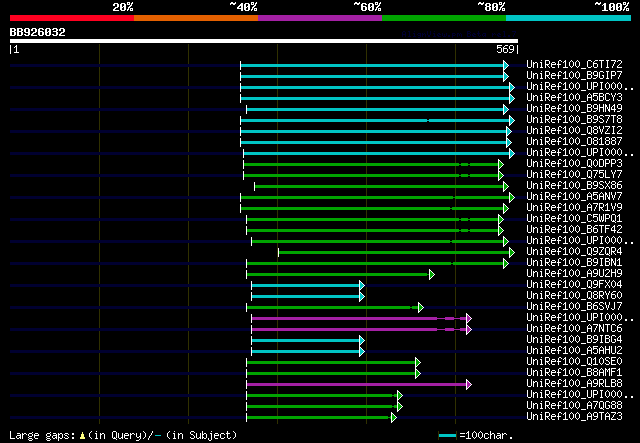Click the green alignment bar for B8AMF1
The width and height of the screenshot is (640, 443).
point(331,374)
